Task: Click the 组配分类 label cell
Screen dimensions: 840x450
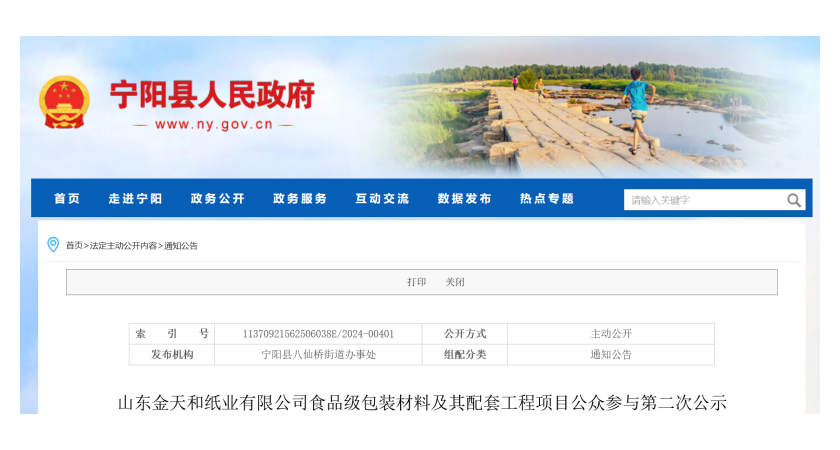Action: (x=465, y=355)
